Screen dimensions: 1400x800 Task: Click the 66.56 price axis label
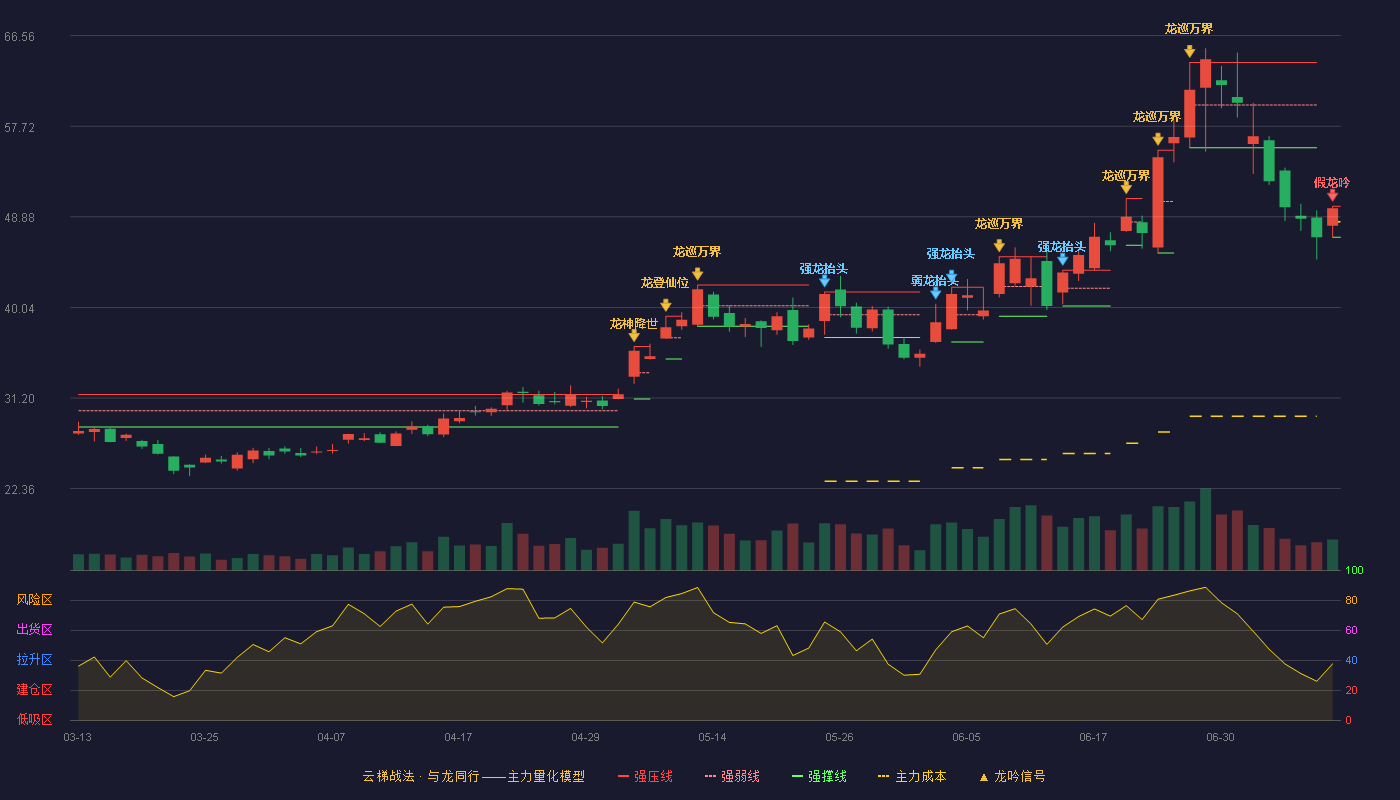coord(19,36)
